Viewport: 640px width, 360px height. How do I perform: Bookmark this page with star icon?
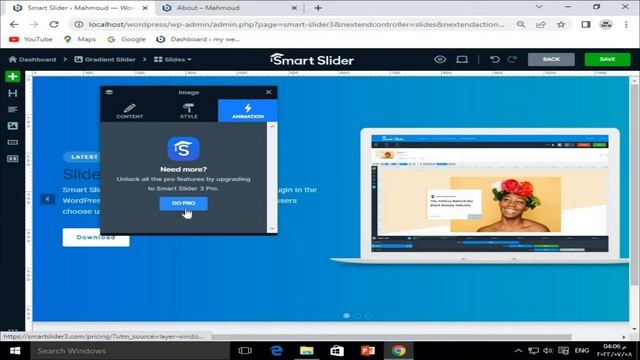pyautogui.click(x=561, y=24)
